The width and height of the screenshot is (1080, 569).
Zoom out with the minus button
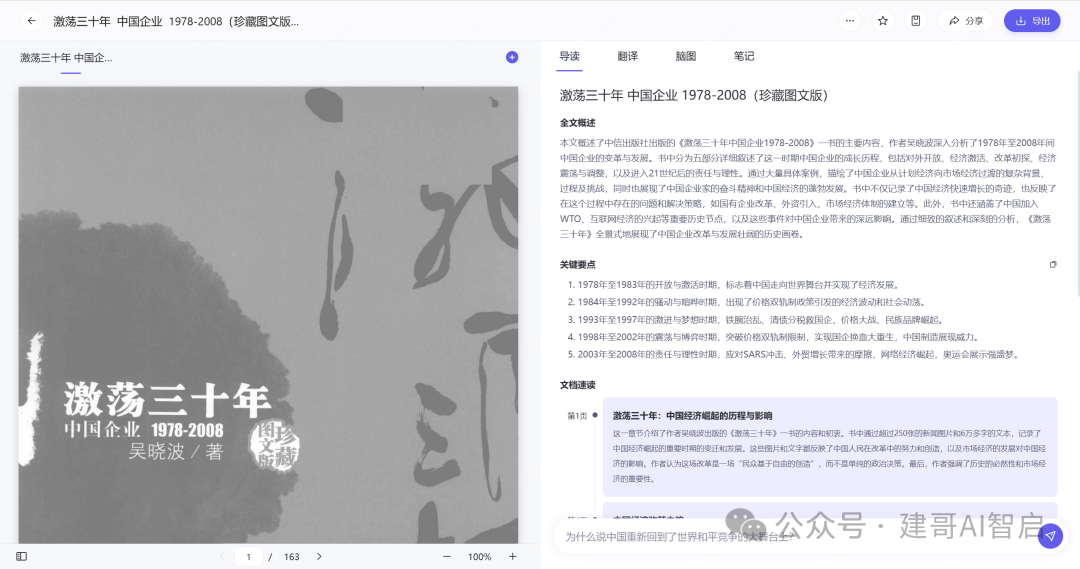click(446, 557)
